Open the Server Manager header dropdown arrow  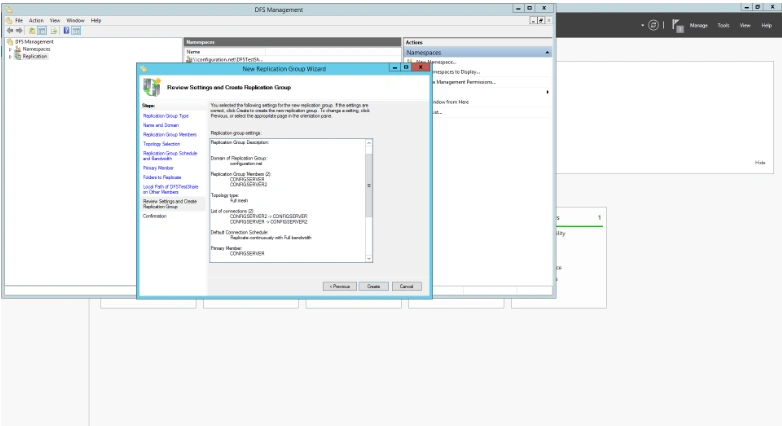click(x=642, y=25)
